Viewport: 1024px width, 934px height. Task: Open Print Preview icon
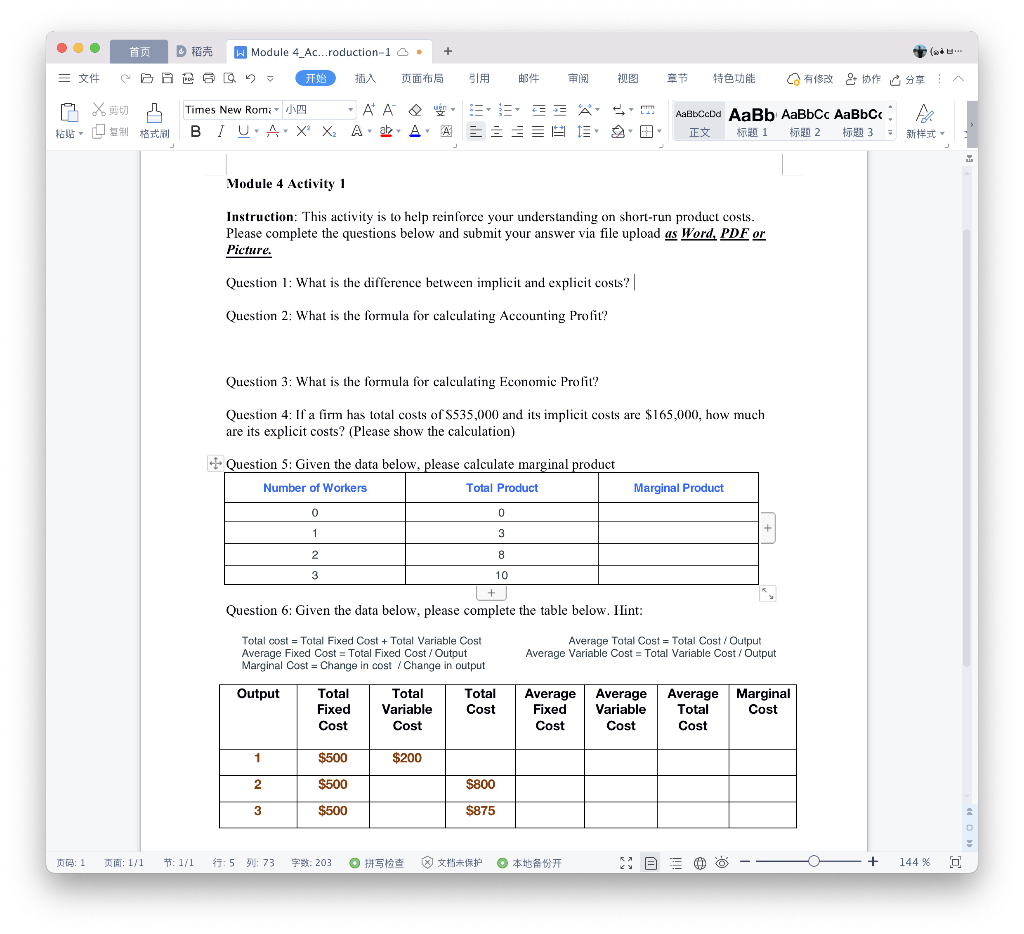point(229,78)
